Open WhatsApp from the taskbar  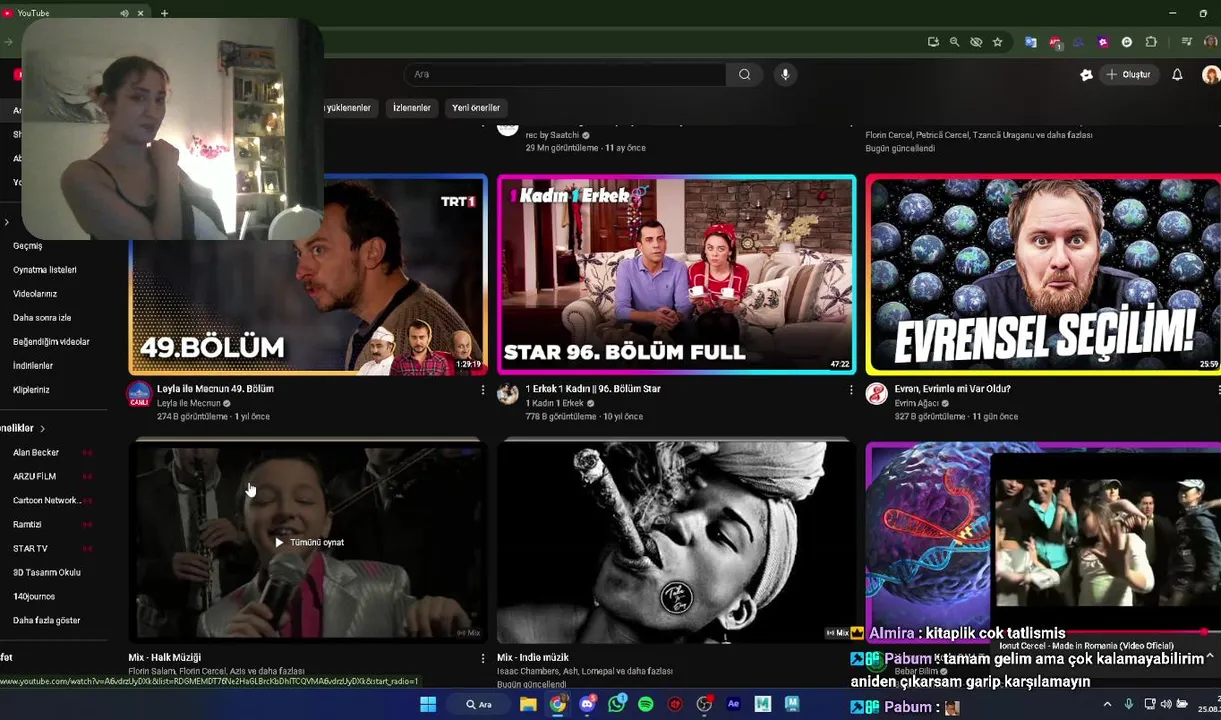coord(617,705)
